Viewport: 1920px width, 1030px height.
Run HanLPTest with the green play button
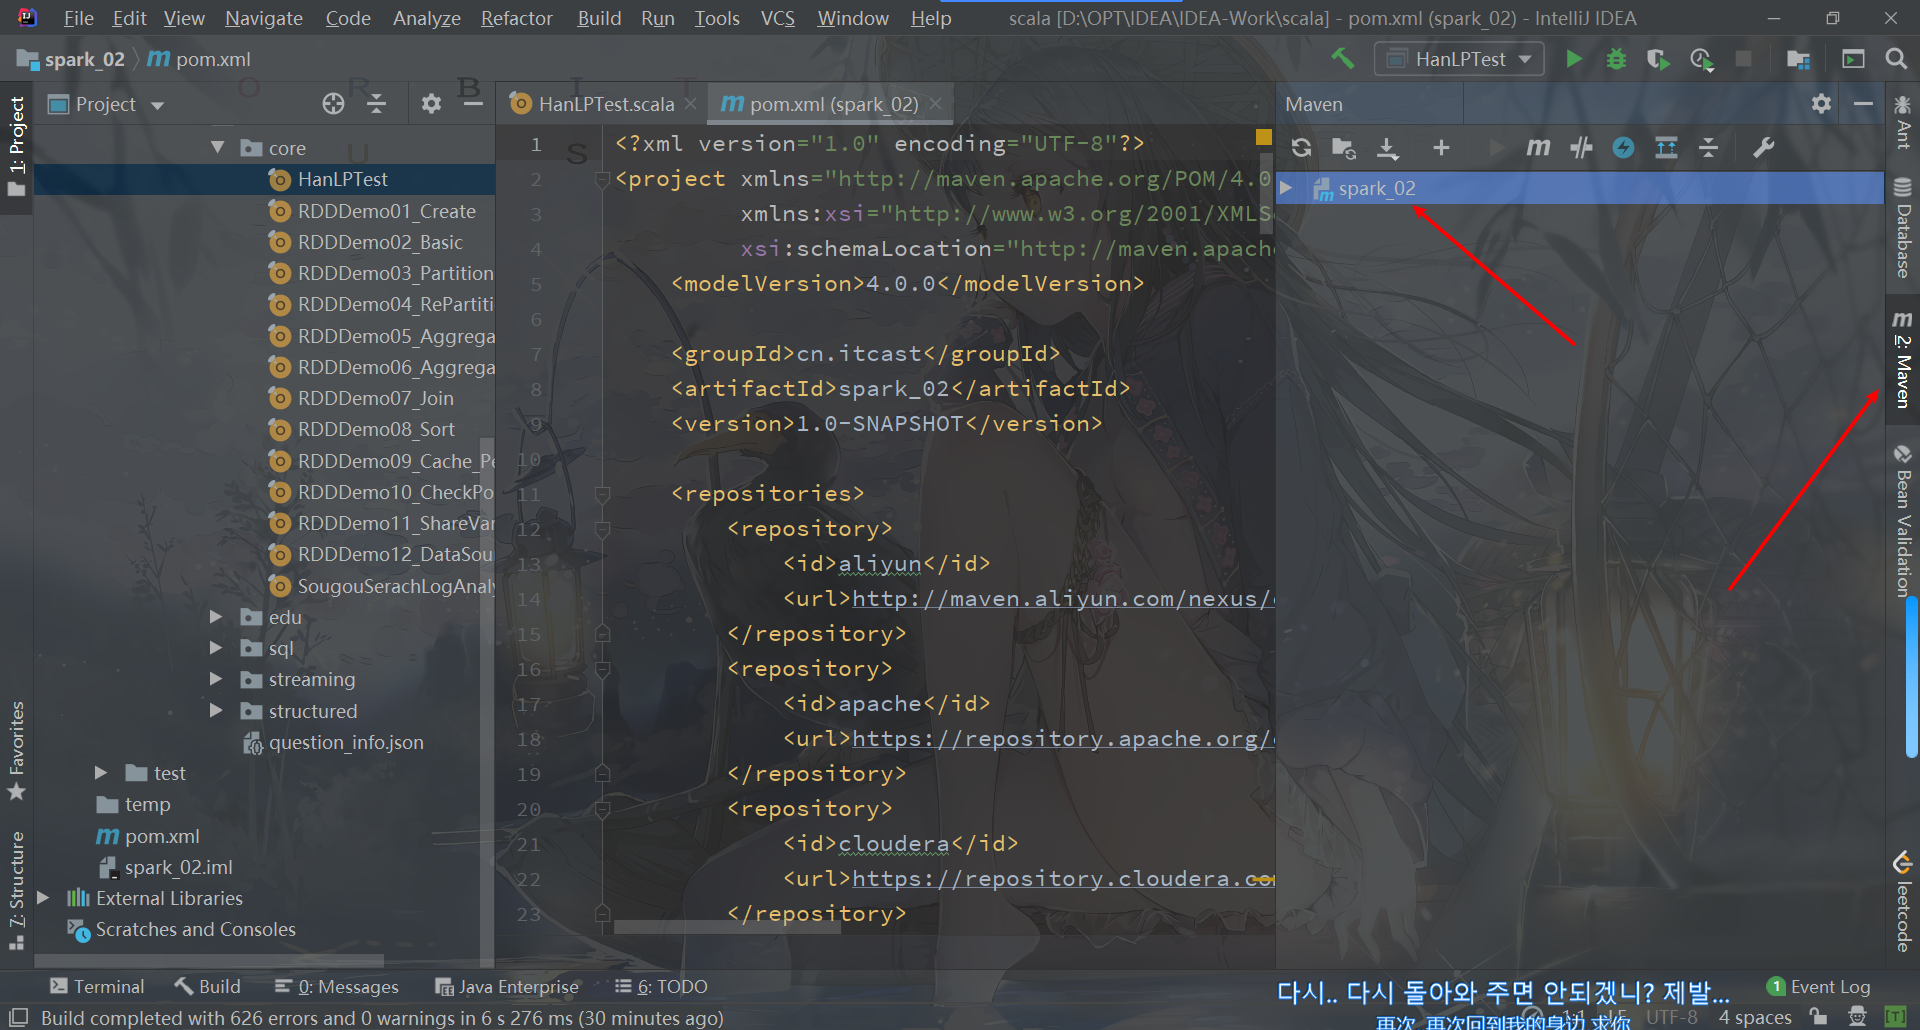(1574, 59)
